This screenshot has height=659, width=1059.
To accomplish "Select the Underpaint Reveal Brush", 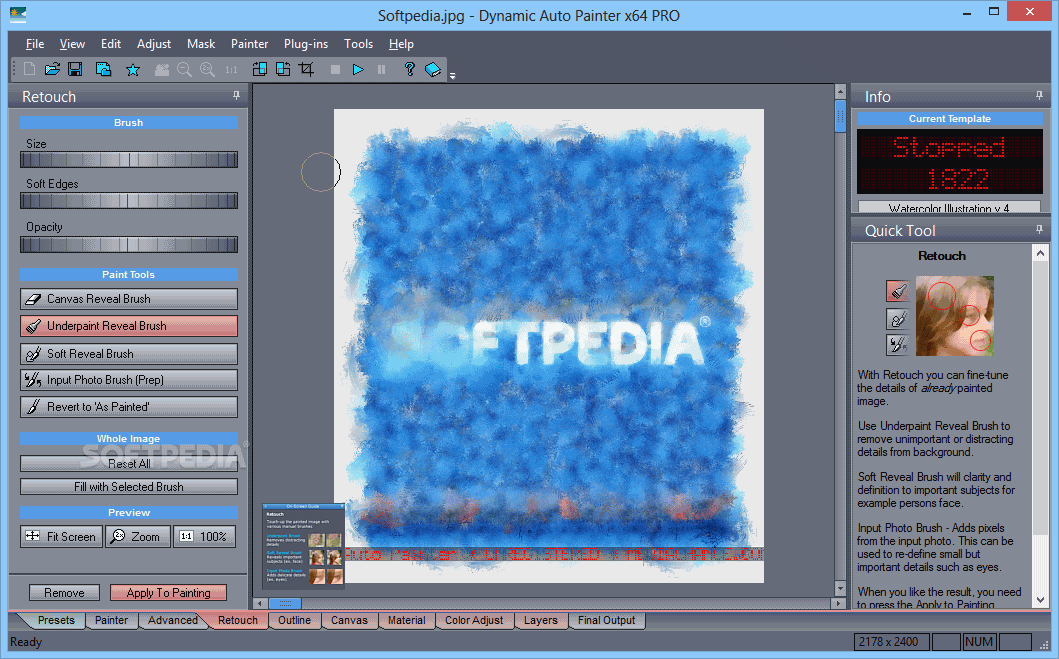I will click(x=129, y=325).
